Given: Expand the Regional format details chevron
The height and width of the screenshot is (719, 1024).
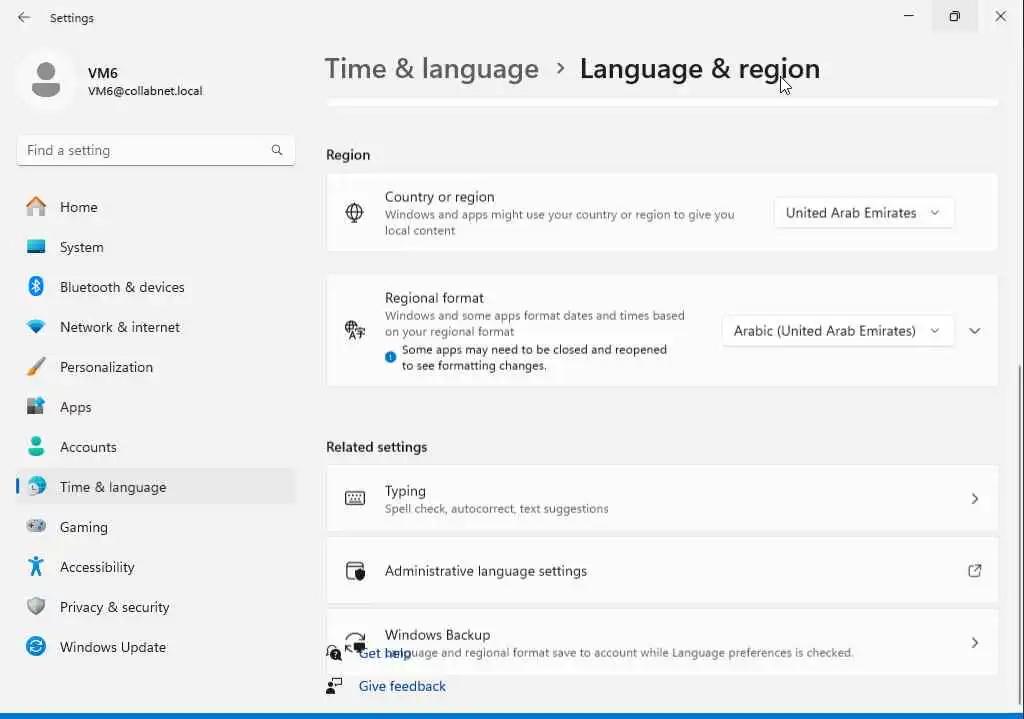Looking at the screenshot, I should coord(974,331).
